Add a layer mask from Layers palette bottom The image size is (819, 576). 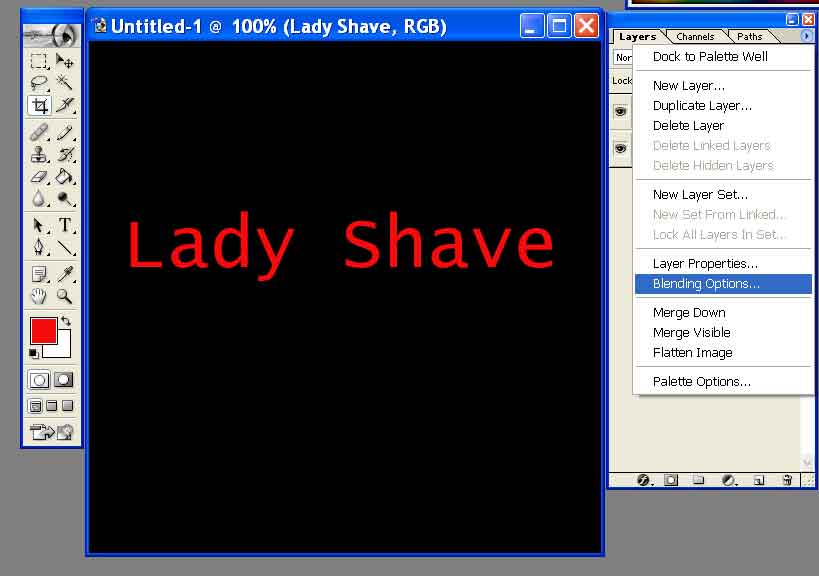click(x=671, y=480)
